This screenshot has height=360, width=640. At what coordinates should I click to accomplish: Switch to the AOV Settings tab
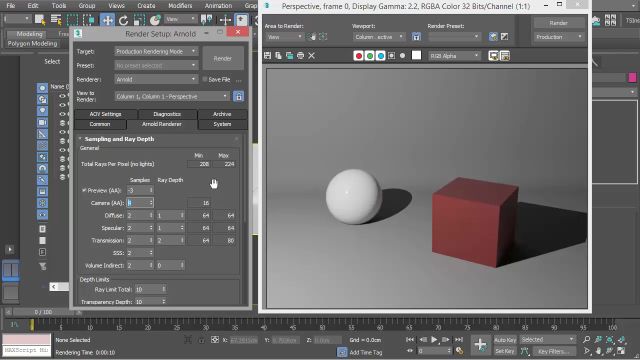click(105, 114)
